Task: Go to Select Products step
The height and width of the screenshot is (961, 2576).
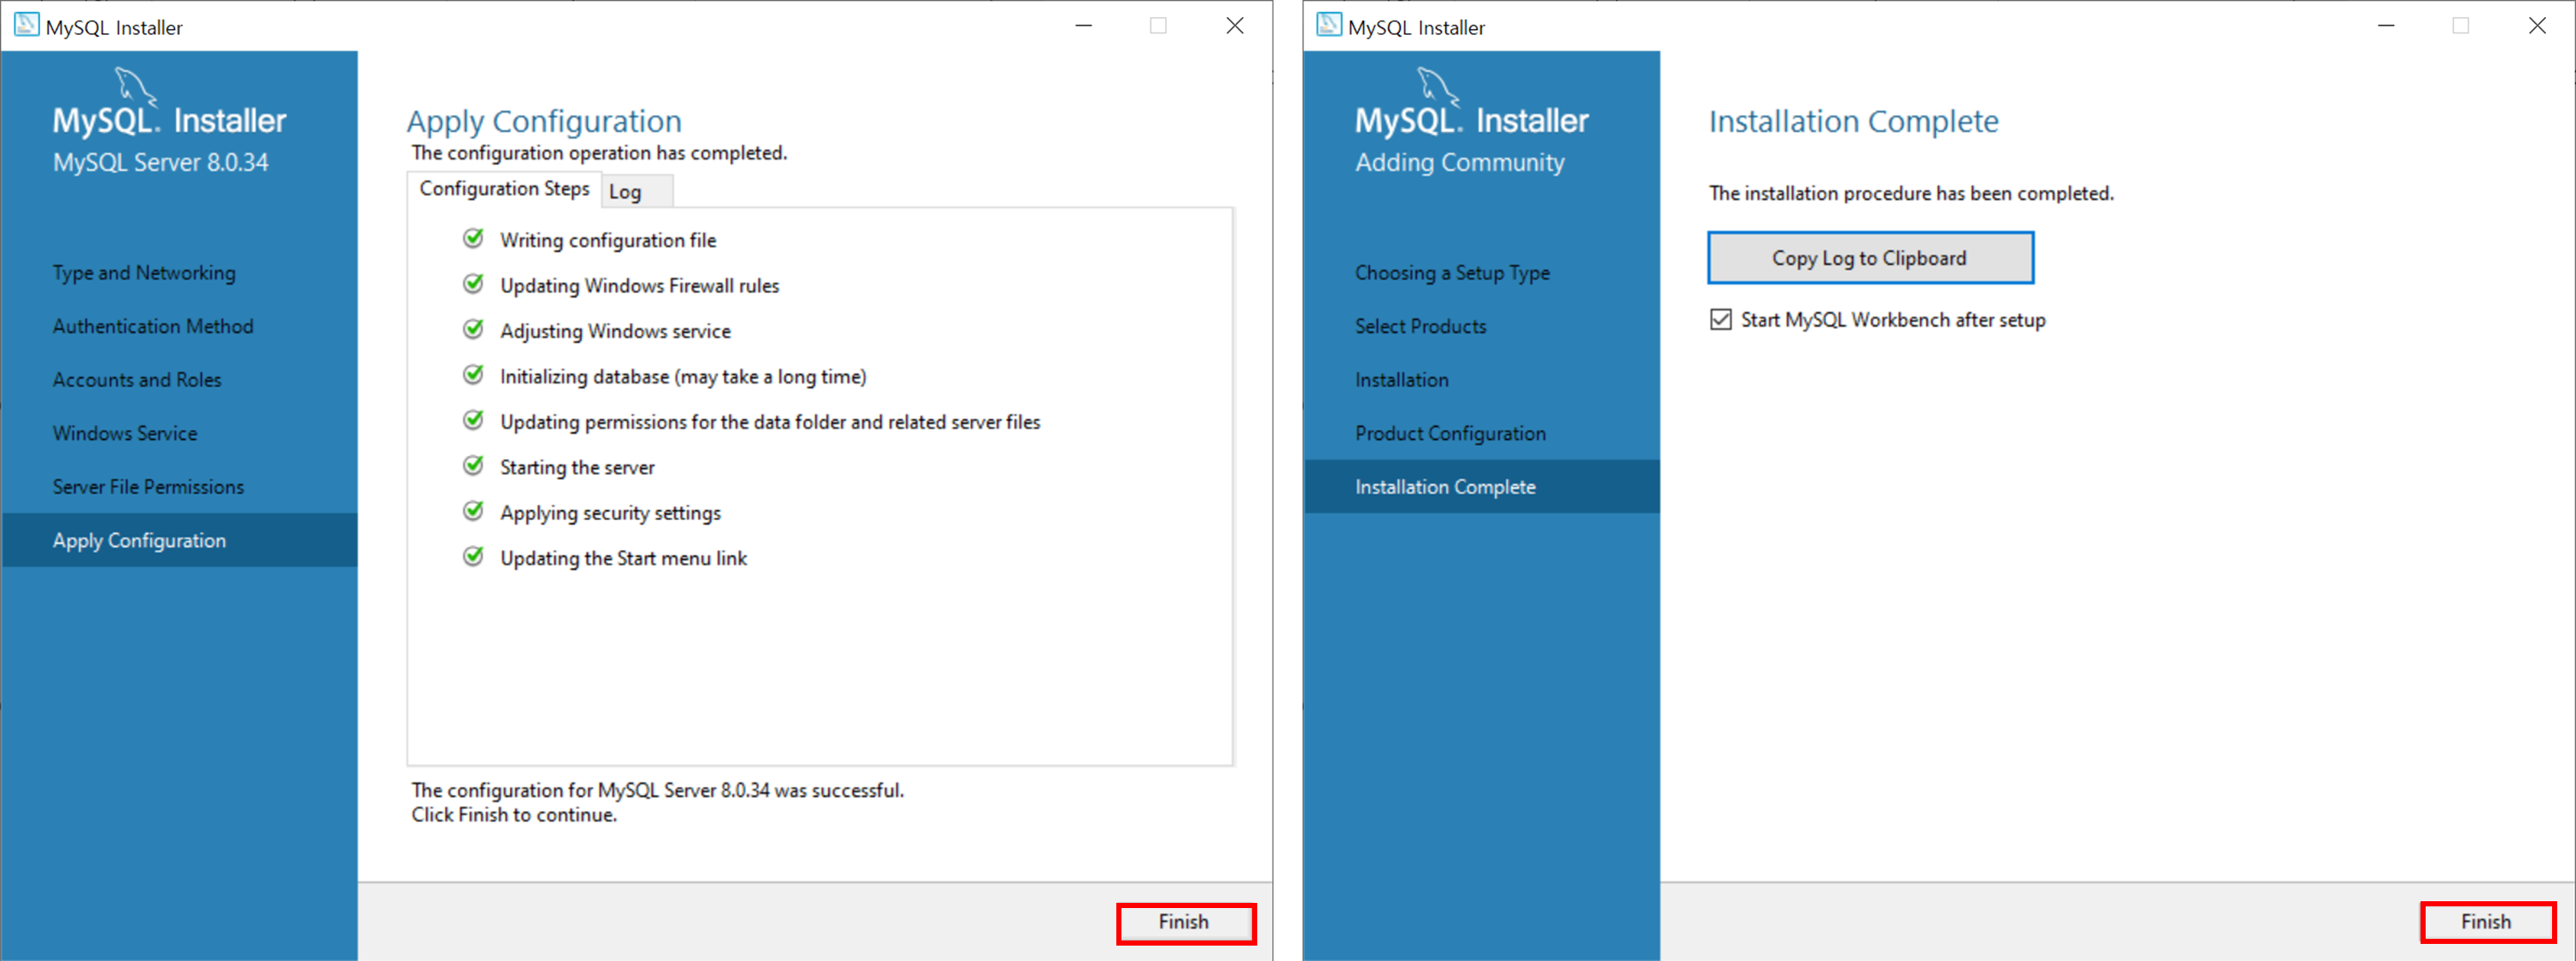Action: pyautogui.click(x=1420, y=326)
